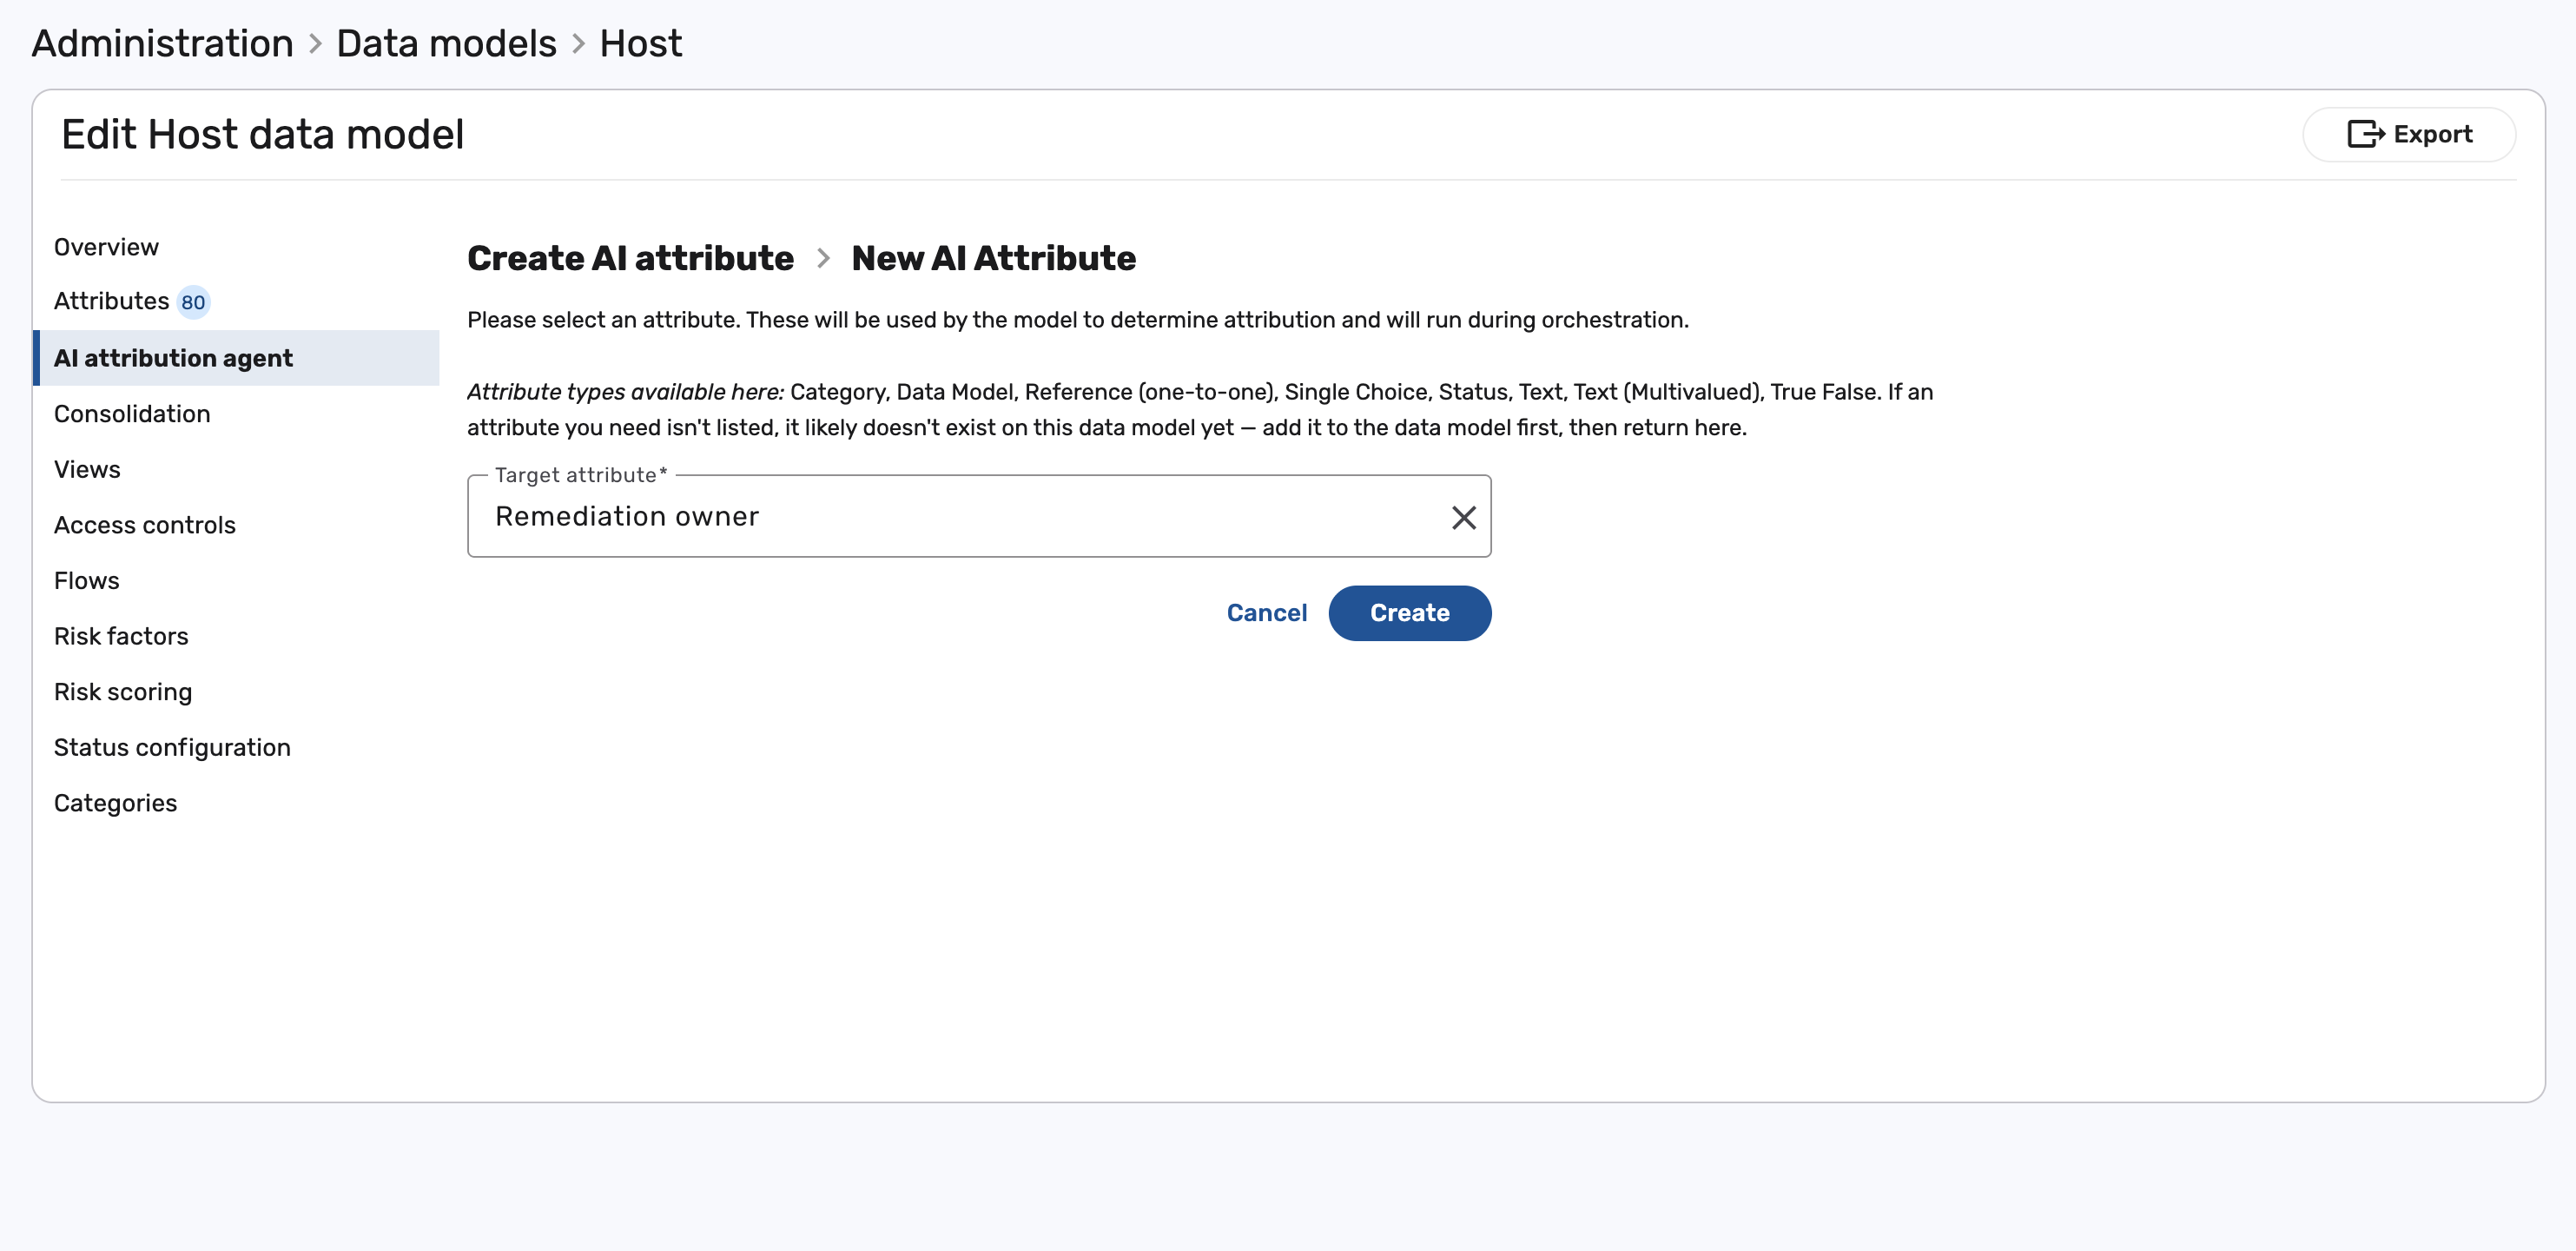Navigate to Flows
Viewport: 2576px width, 1251px height.
pyautogui.click(x=87, y=580)
